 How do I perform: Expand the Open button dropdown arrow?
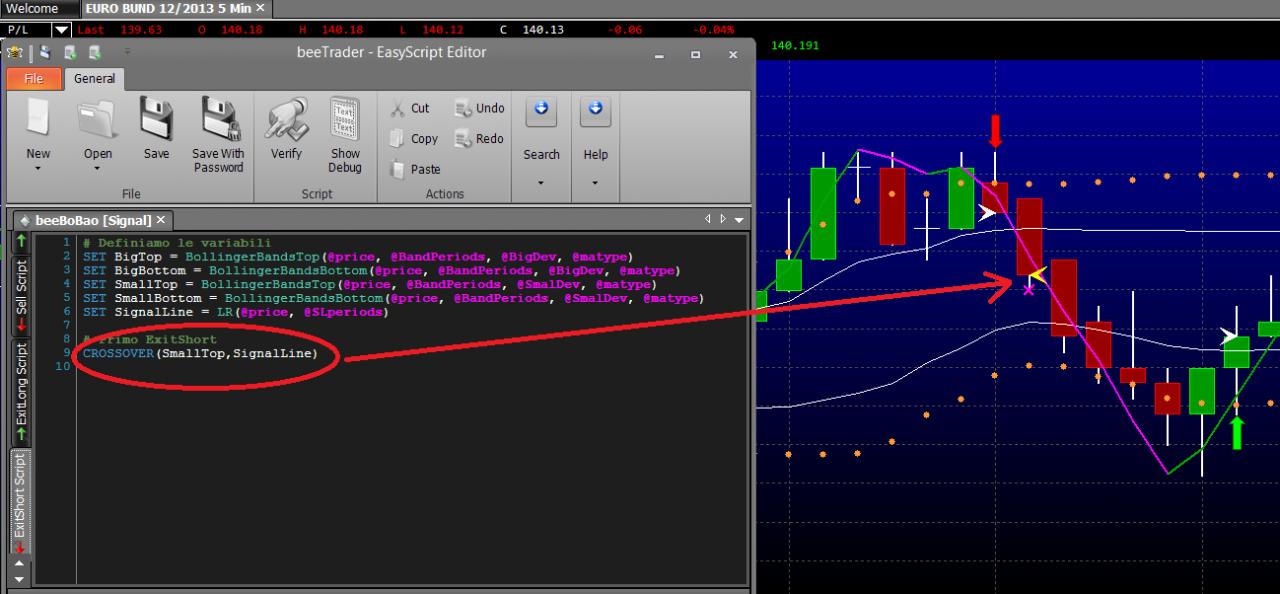(98, 169)
